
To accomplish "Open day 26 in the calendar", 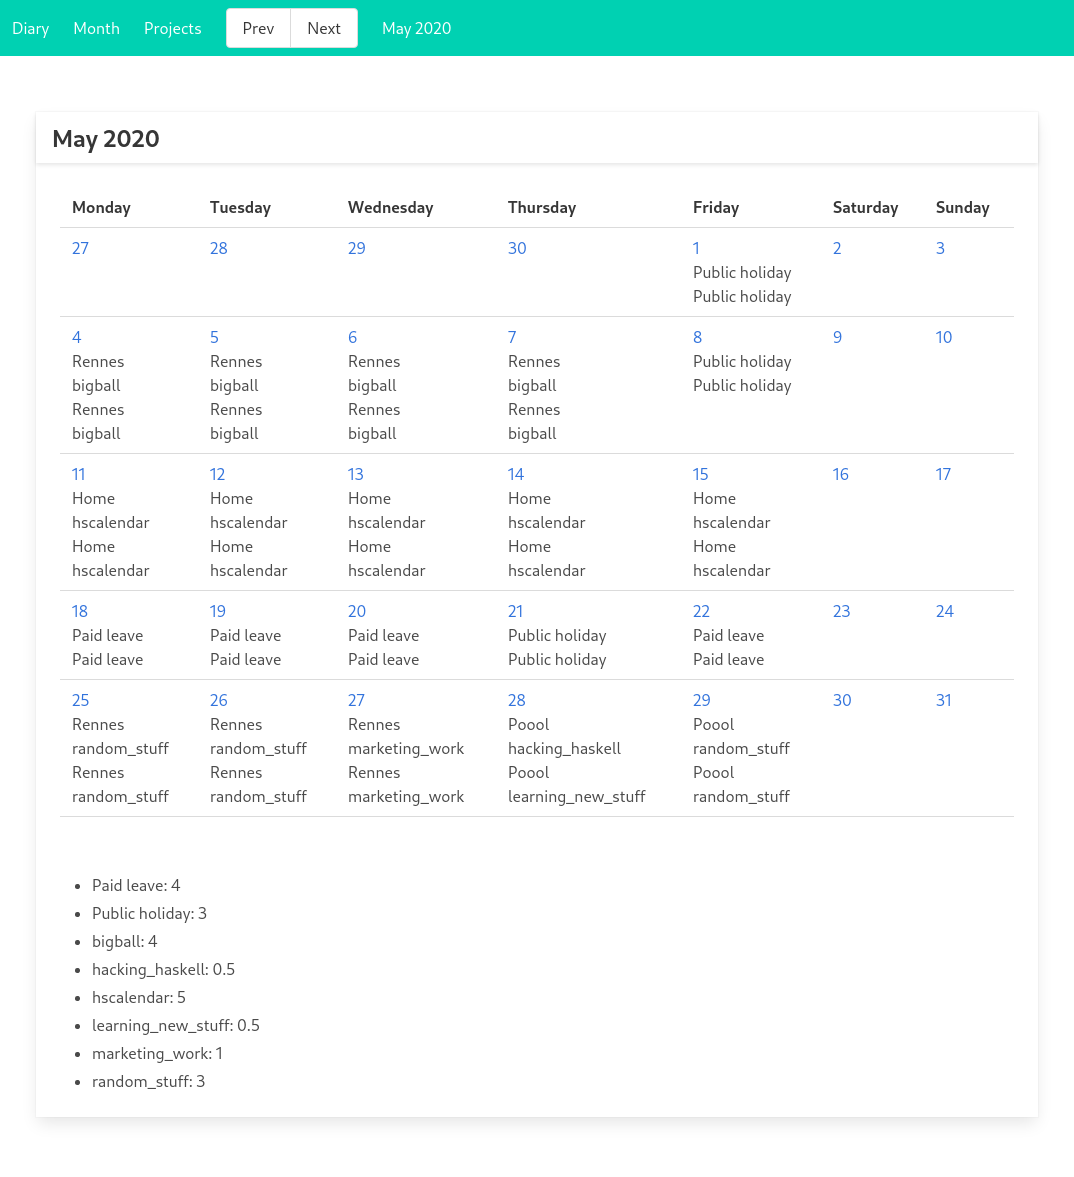I will [x=219, y=700].
